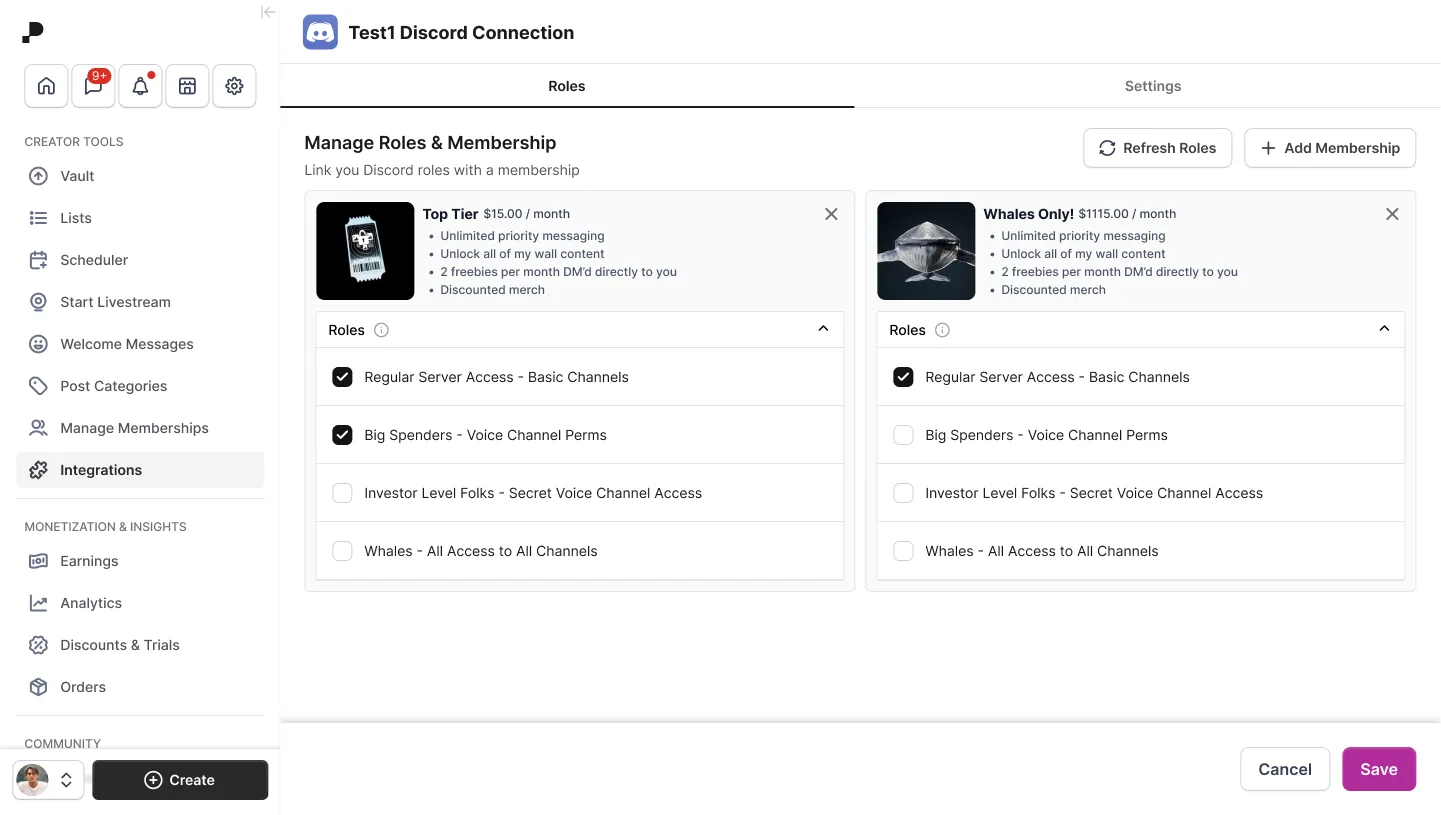Select the Roles tab
The height and width of the screenshot is (815, 1441).
[567, 86]
